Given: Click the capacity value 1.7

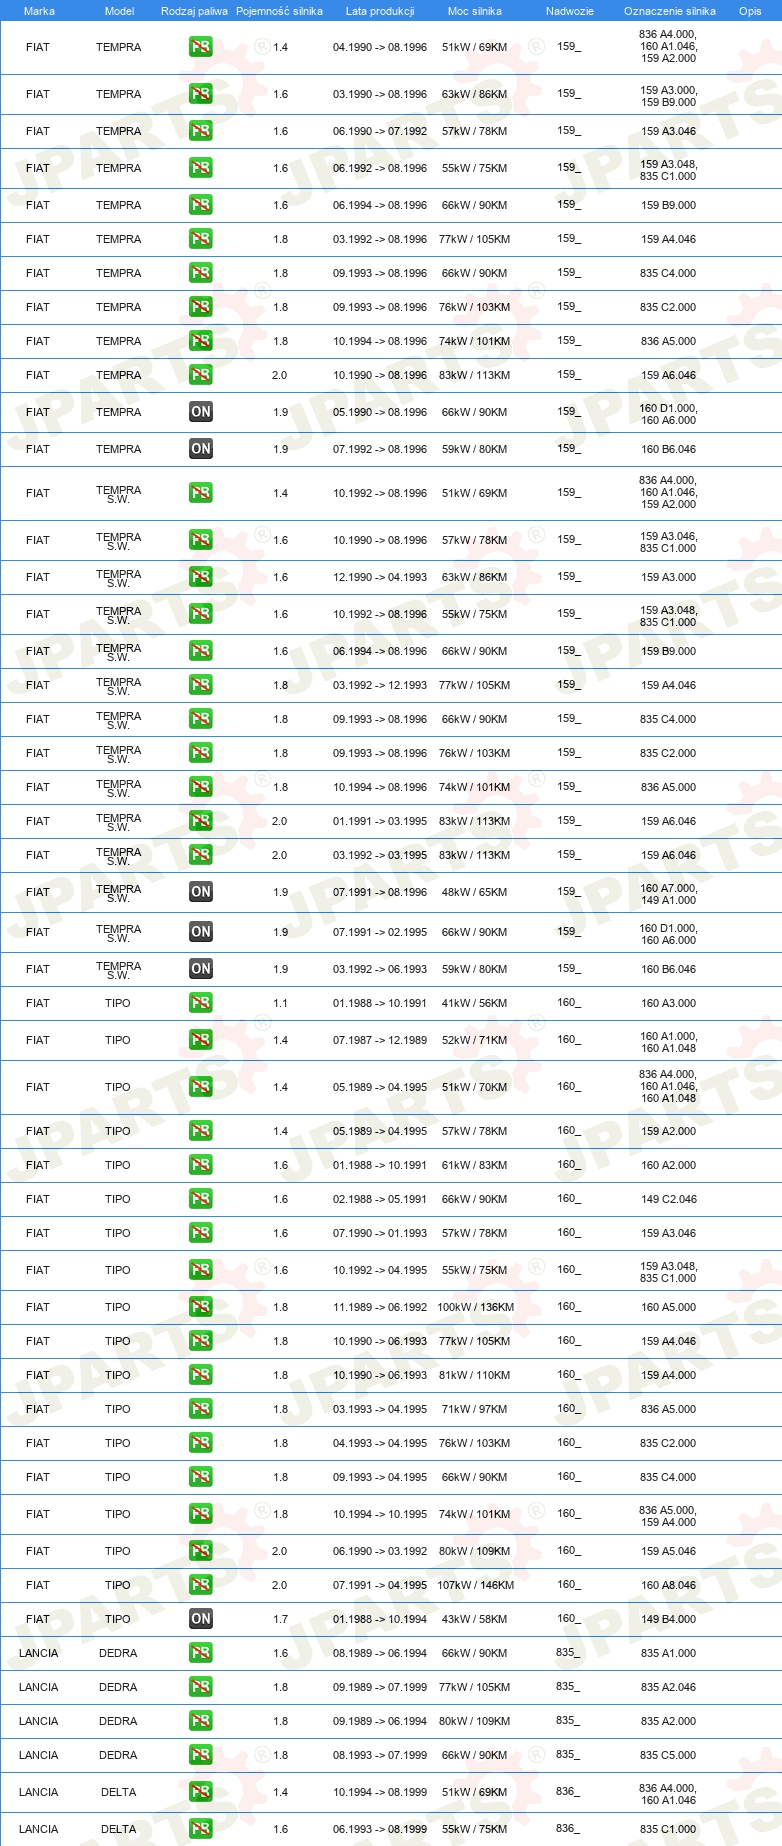Looking at the screenshot, I should coord(280,1619).
